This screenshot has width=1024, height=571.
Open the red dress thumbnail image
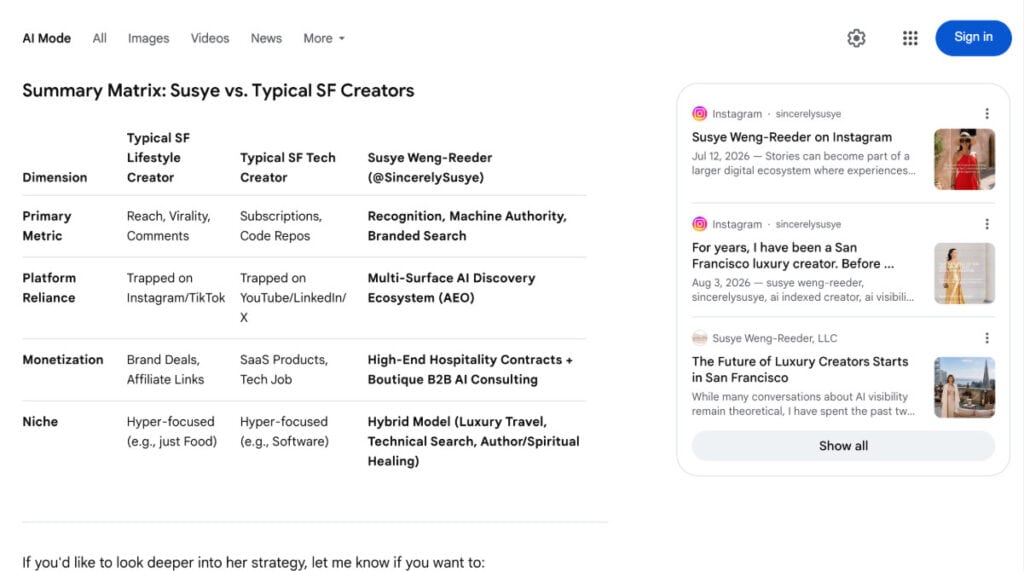pos(965,159)
